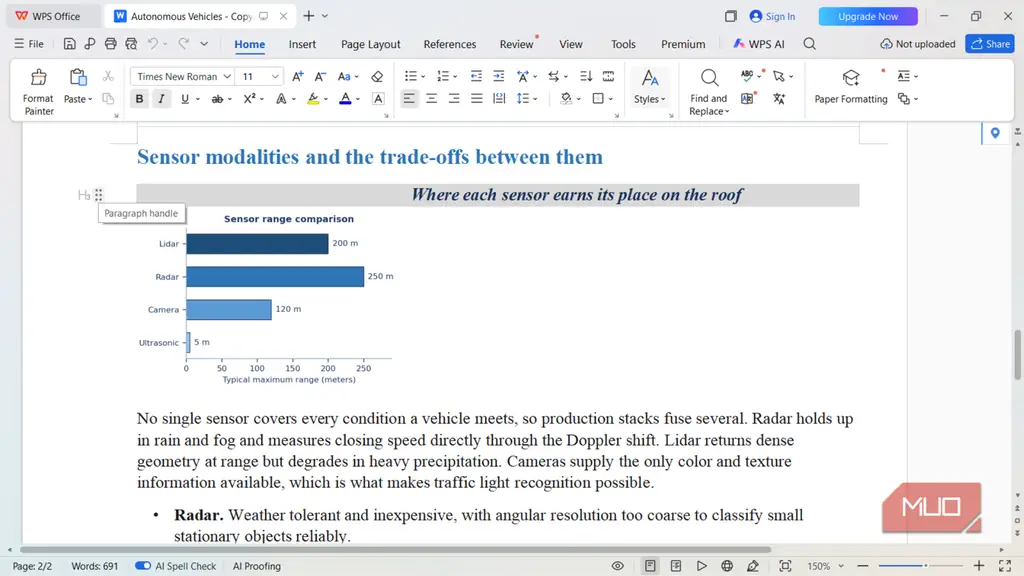Viewport: 1024px width, 576px height.
Task: Click the Print icon in quick toolbar
Action: 110,44
